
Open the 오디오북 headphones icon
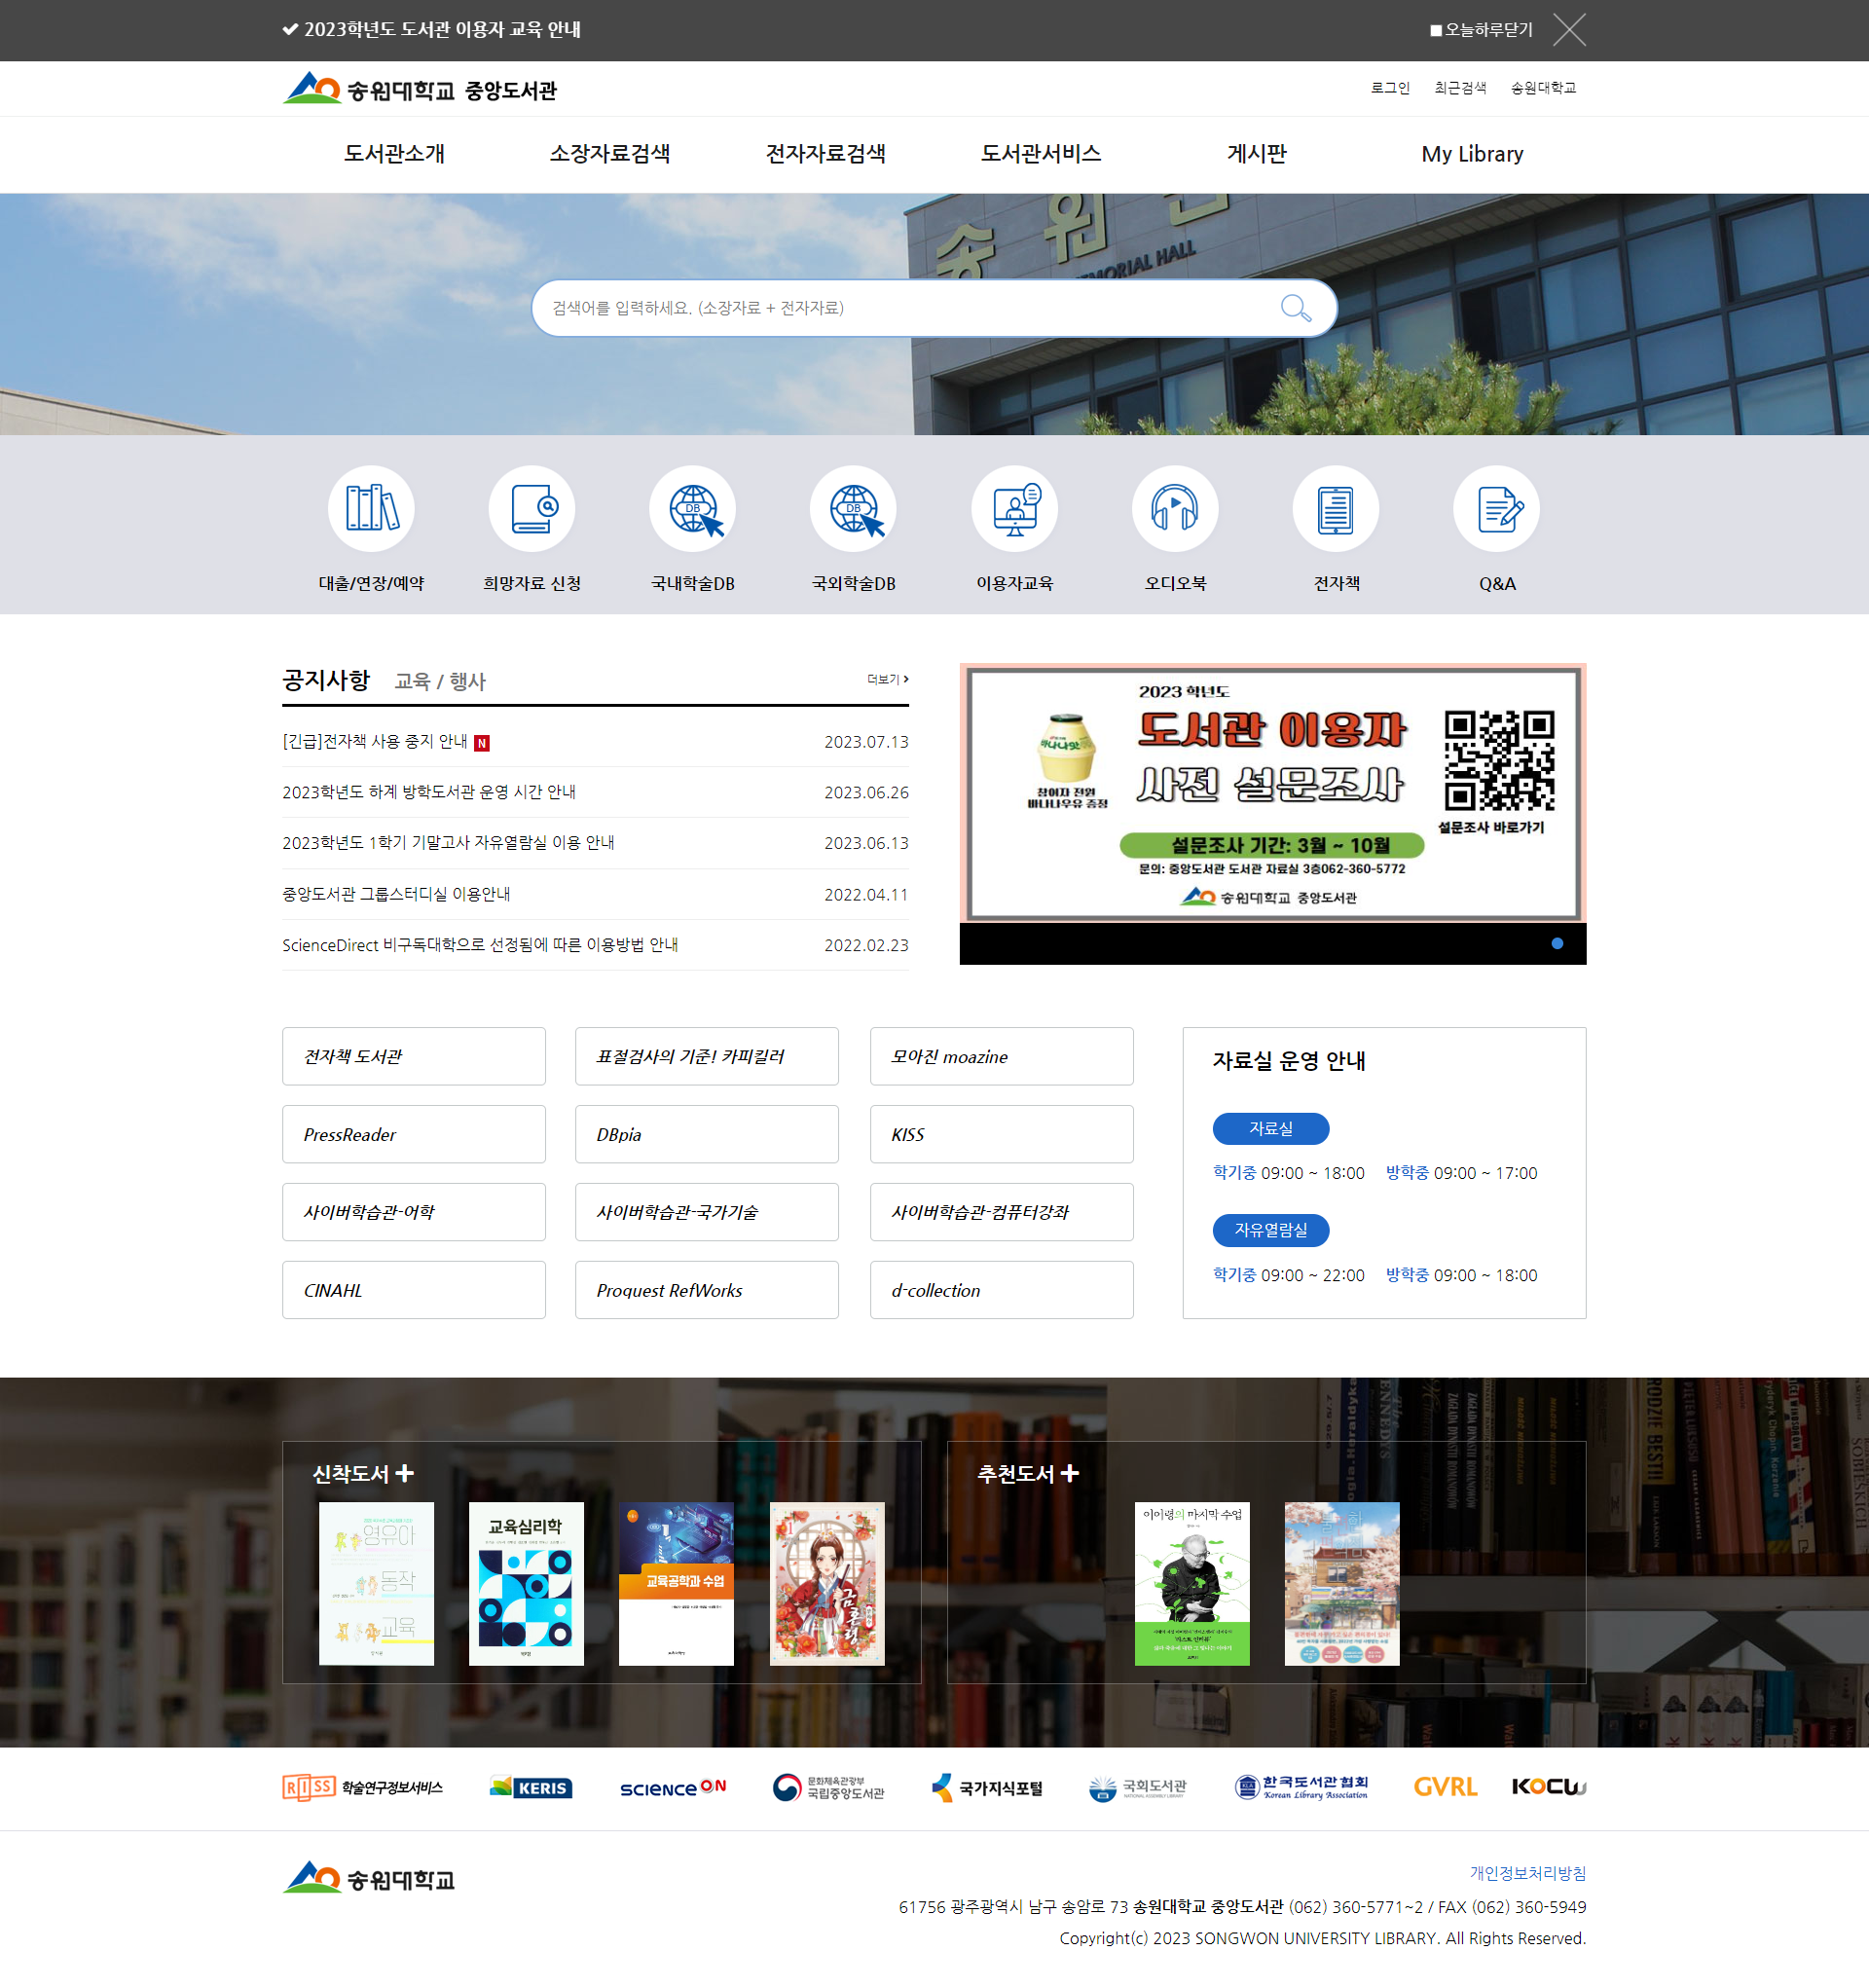click(x=1175, y=508)
